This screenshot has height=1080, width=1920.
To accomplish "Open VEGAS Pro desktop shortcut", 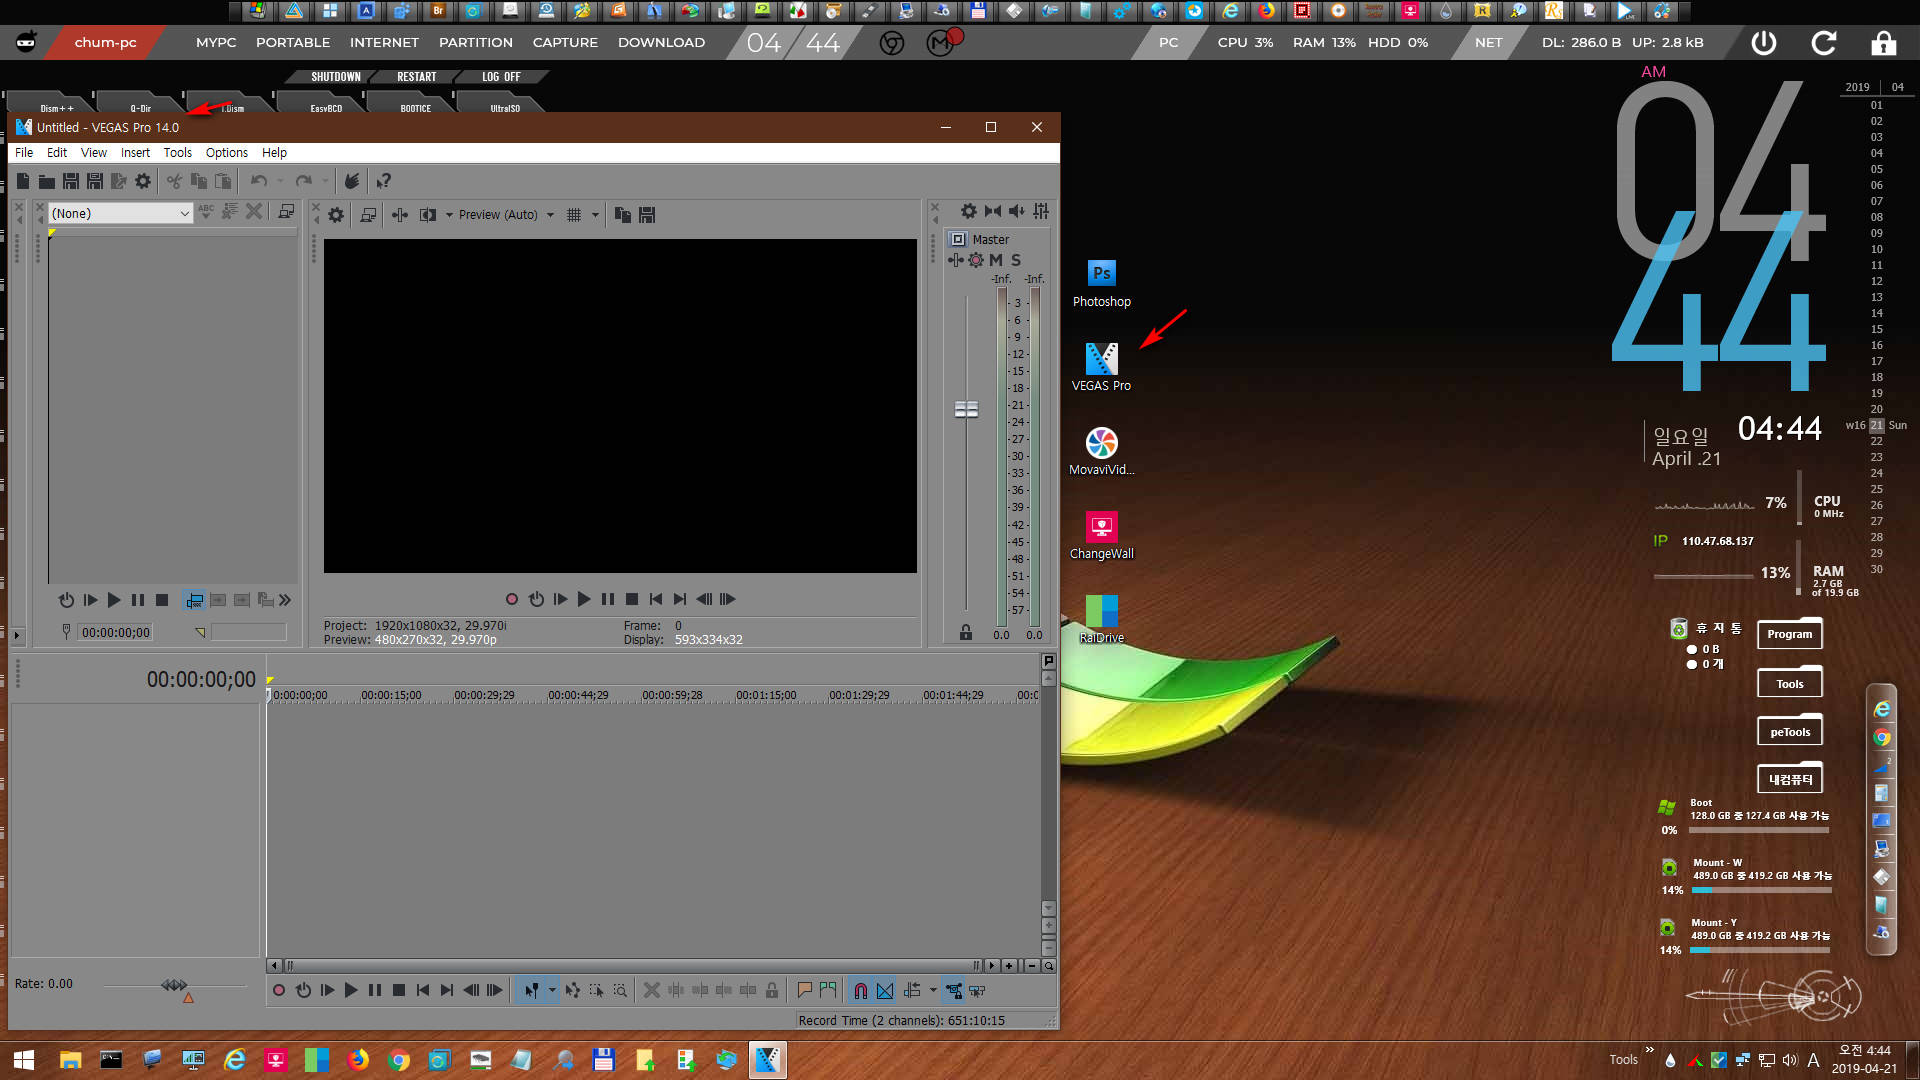I will (1101, 367).
